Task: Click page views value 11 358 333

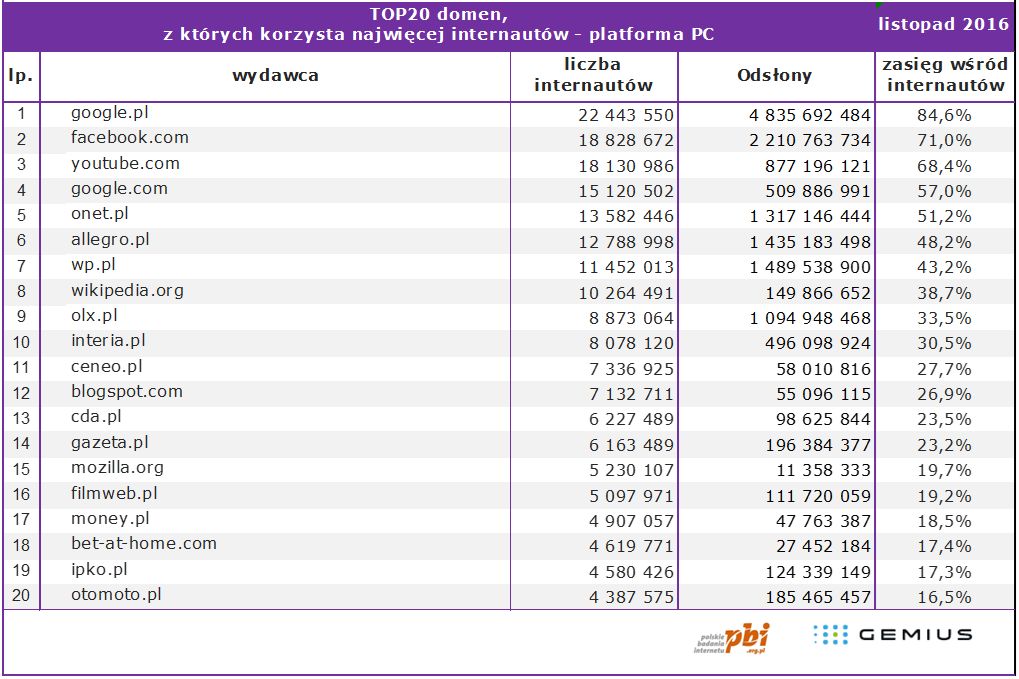Action: click(823, 470)
